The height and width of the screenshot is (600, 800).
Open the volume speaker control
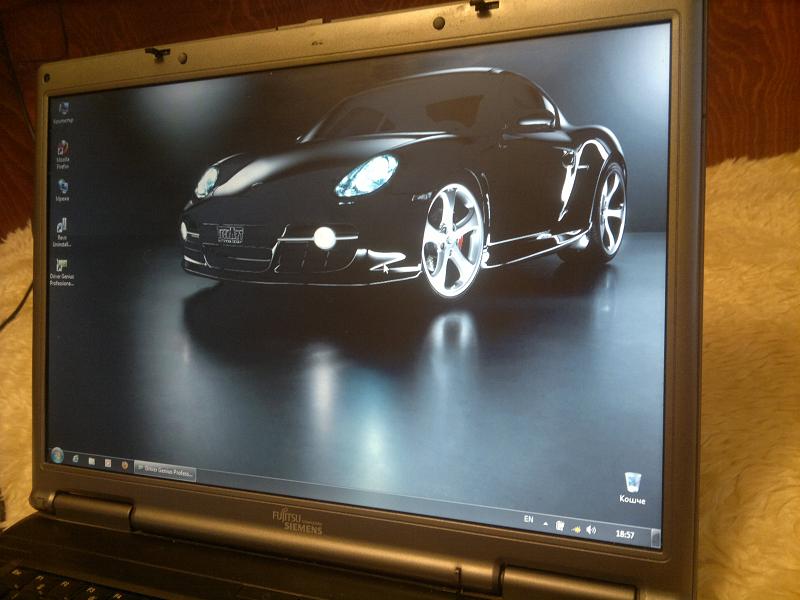pos(590,528)
